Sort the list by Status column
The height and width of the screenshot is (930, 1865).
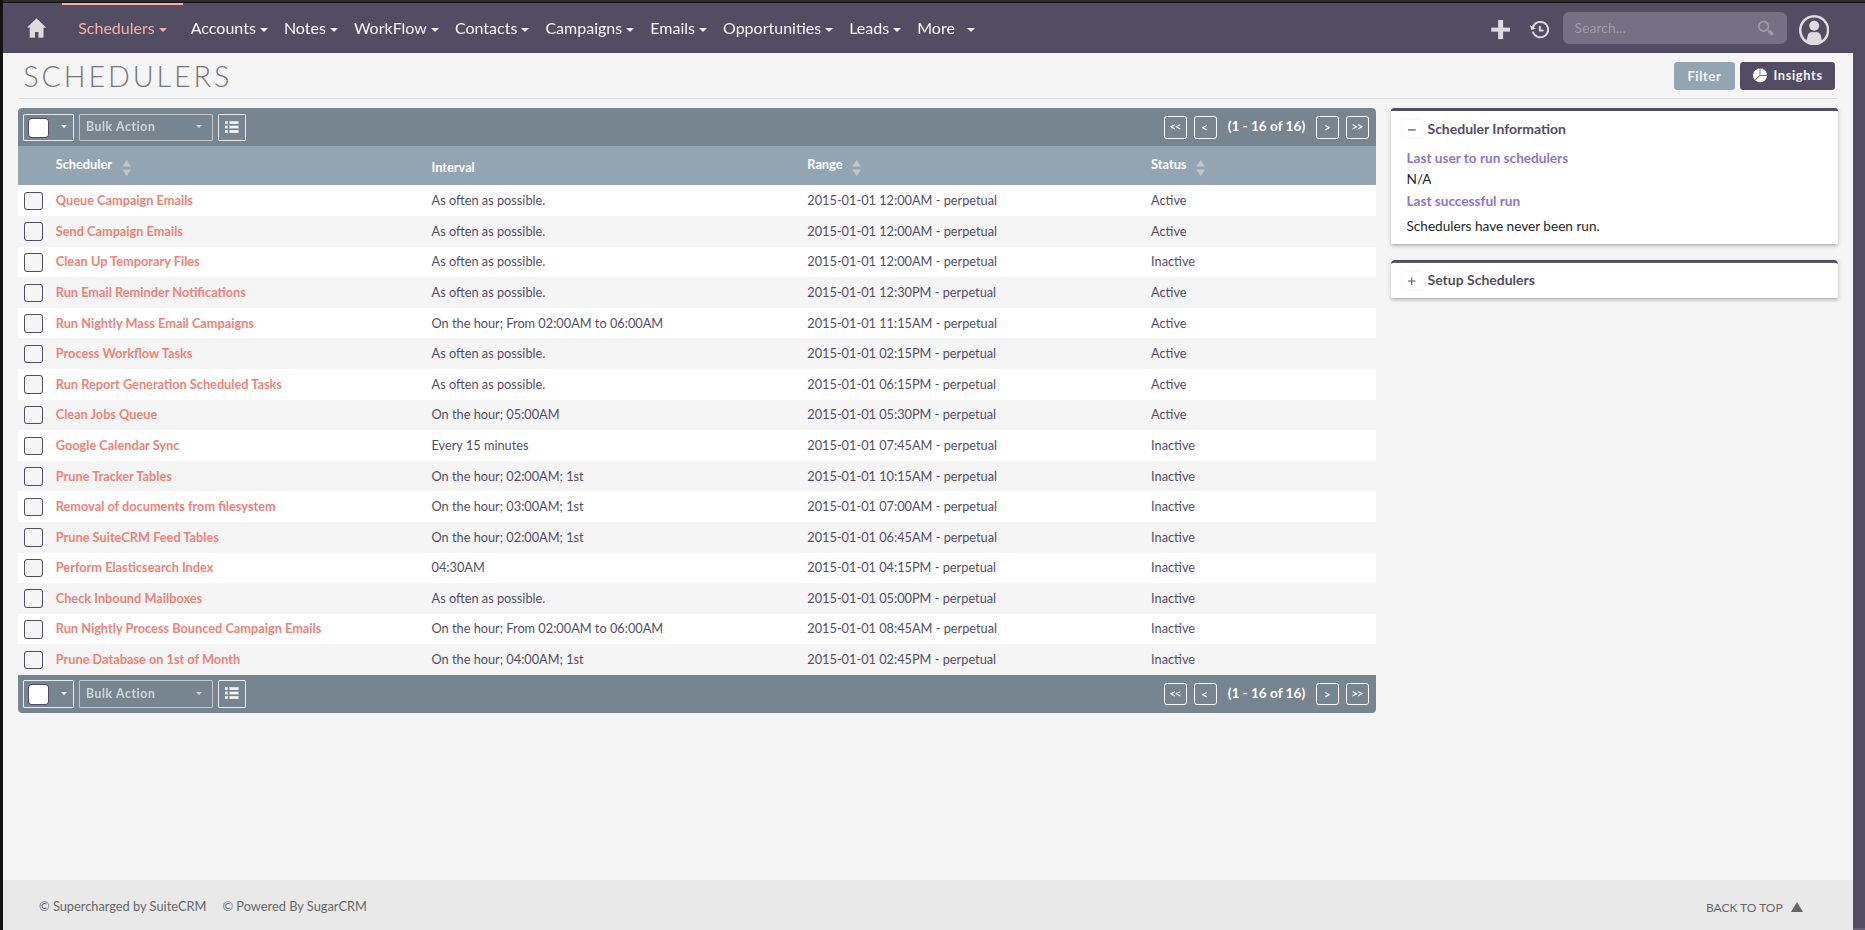click(x=1168, y=165)
